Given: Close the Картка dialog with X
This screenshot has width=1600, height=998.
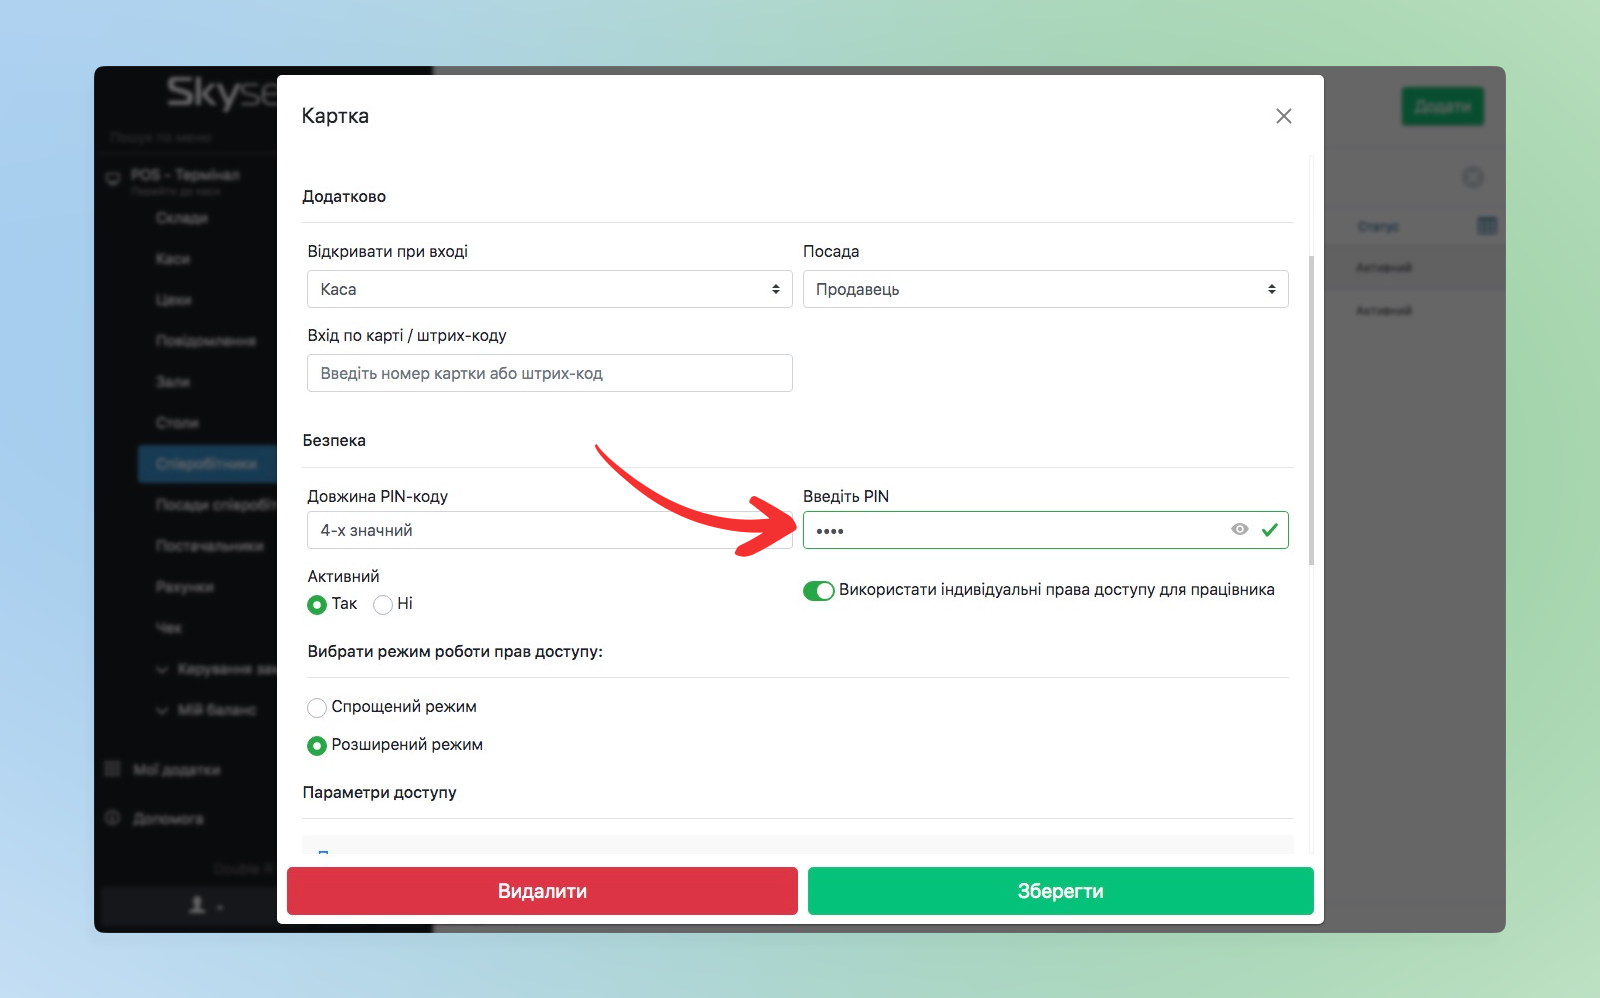Looking at the screenshot, I should tap(1283, 116).
